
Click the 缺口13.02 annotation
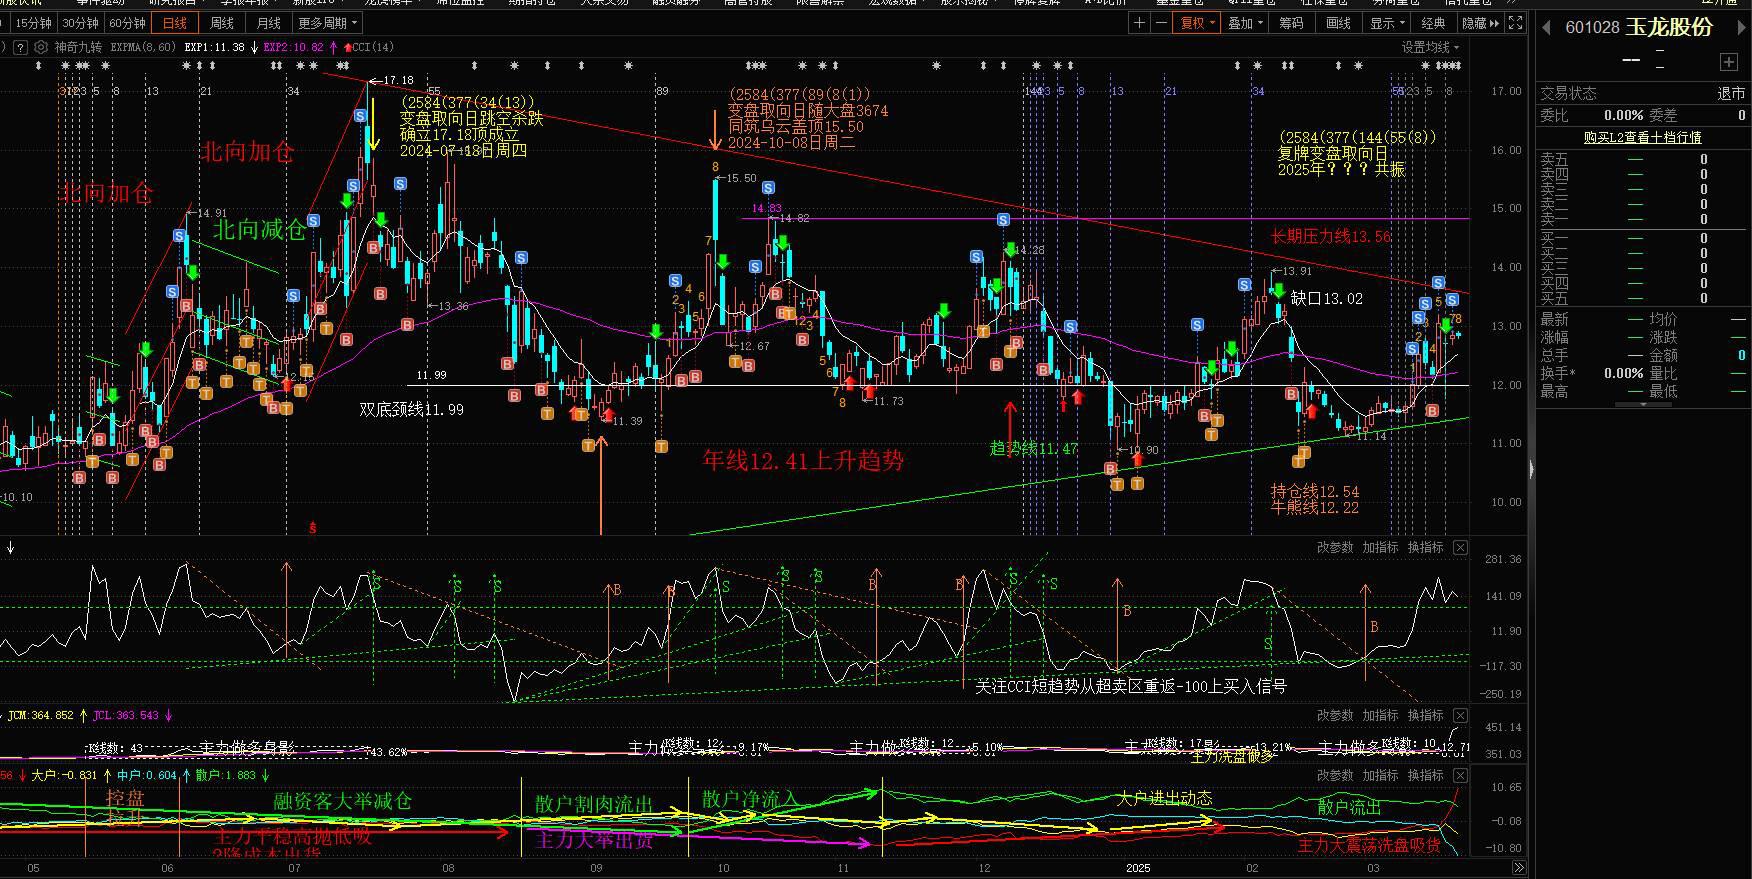click(x=1327, y=298)
